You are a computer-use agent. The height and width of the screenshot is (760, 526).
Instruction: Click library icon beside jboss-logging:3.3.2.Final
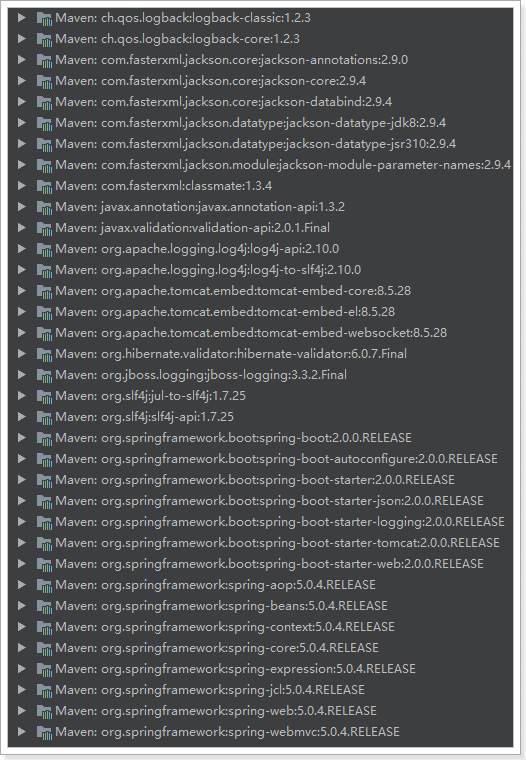(44, 376)
